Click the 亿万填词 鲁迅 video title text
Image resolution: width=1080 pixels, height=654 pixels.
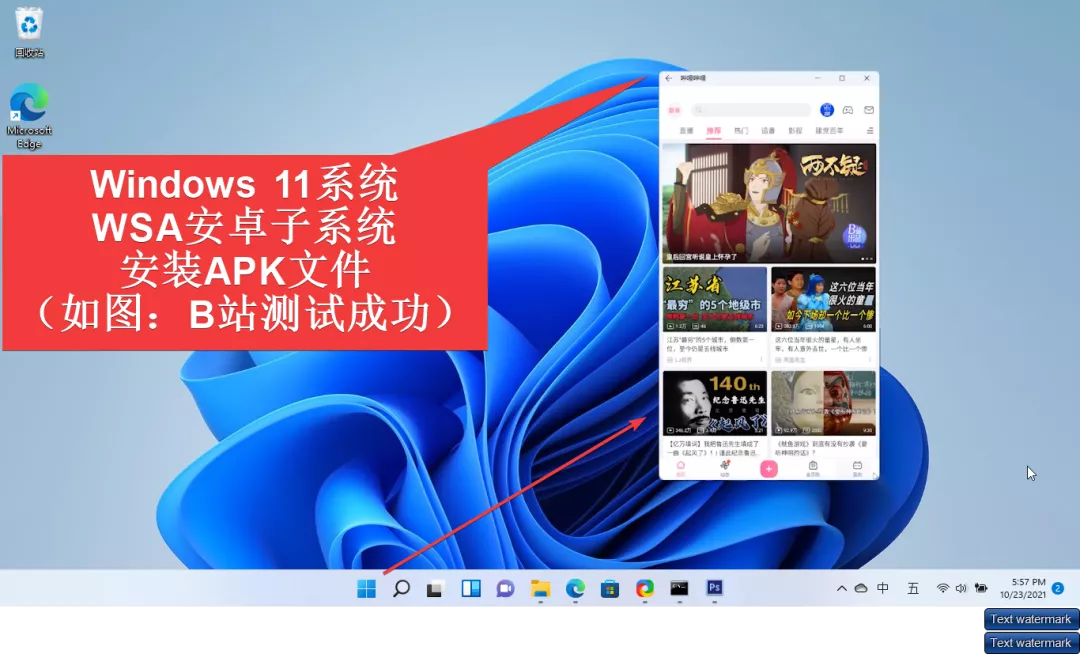(714, 448)
